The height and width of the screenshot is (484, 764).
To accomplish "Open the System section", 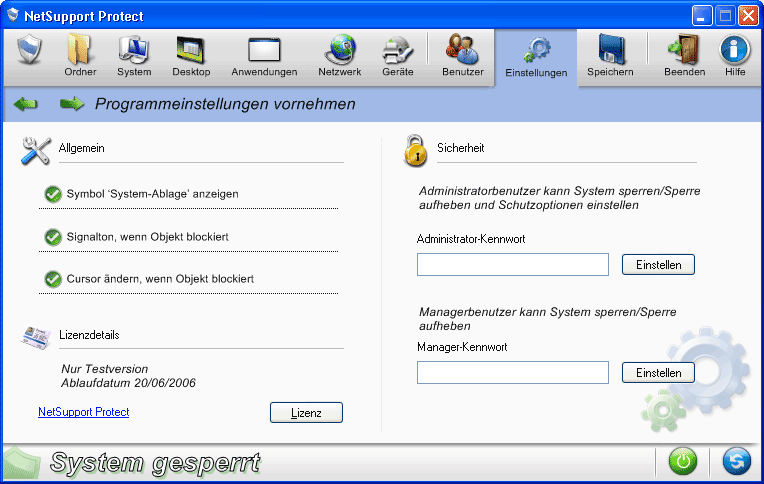I will pyautogui.click(x=134, y=55).
